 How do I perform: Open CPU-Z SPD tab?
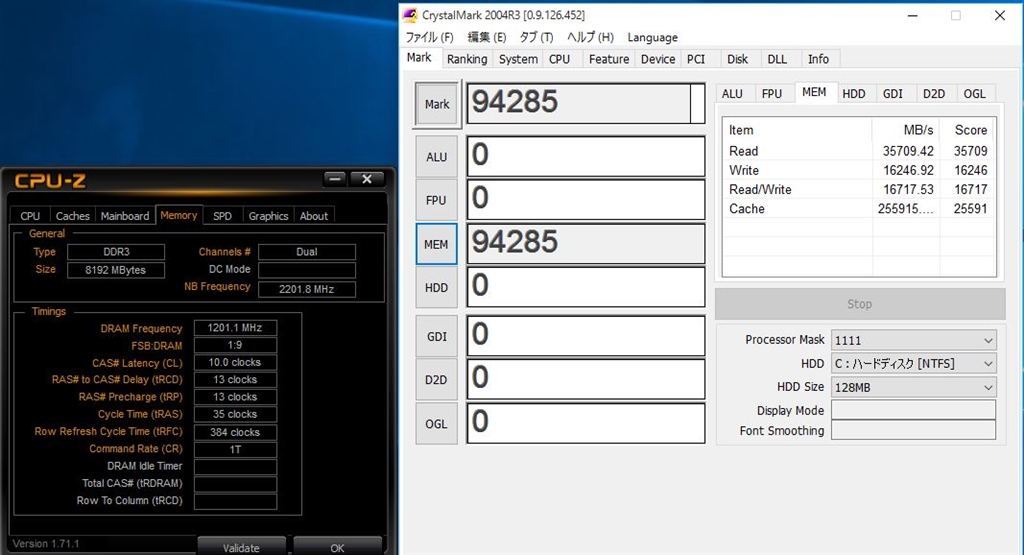pyautogui.click(x=222, y=216)
